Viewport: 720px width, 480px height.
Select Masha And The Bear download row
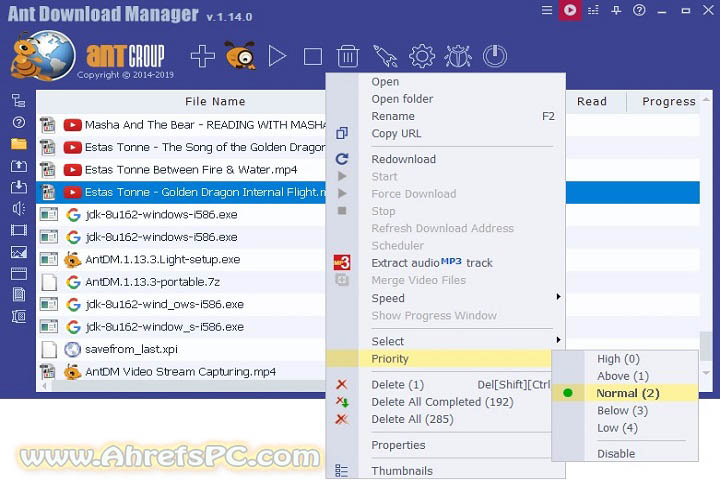(181, 125)
